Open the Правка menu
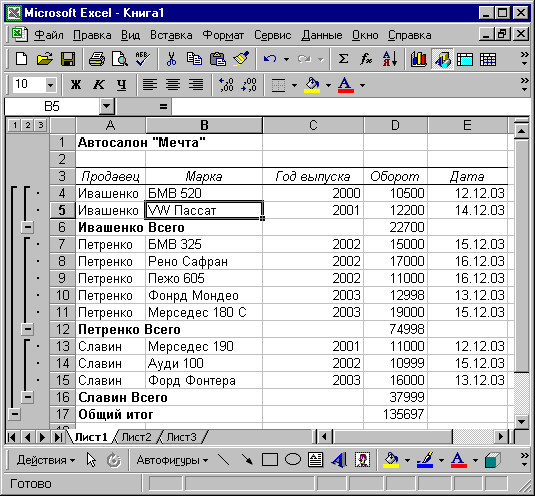Screen dimensions: 535x496 [92, 35]
